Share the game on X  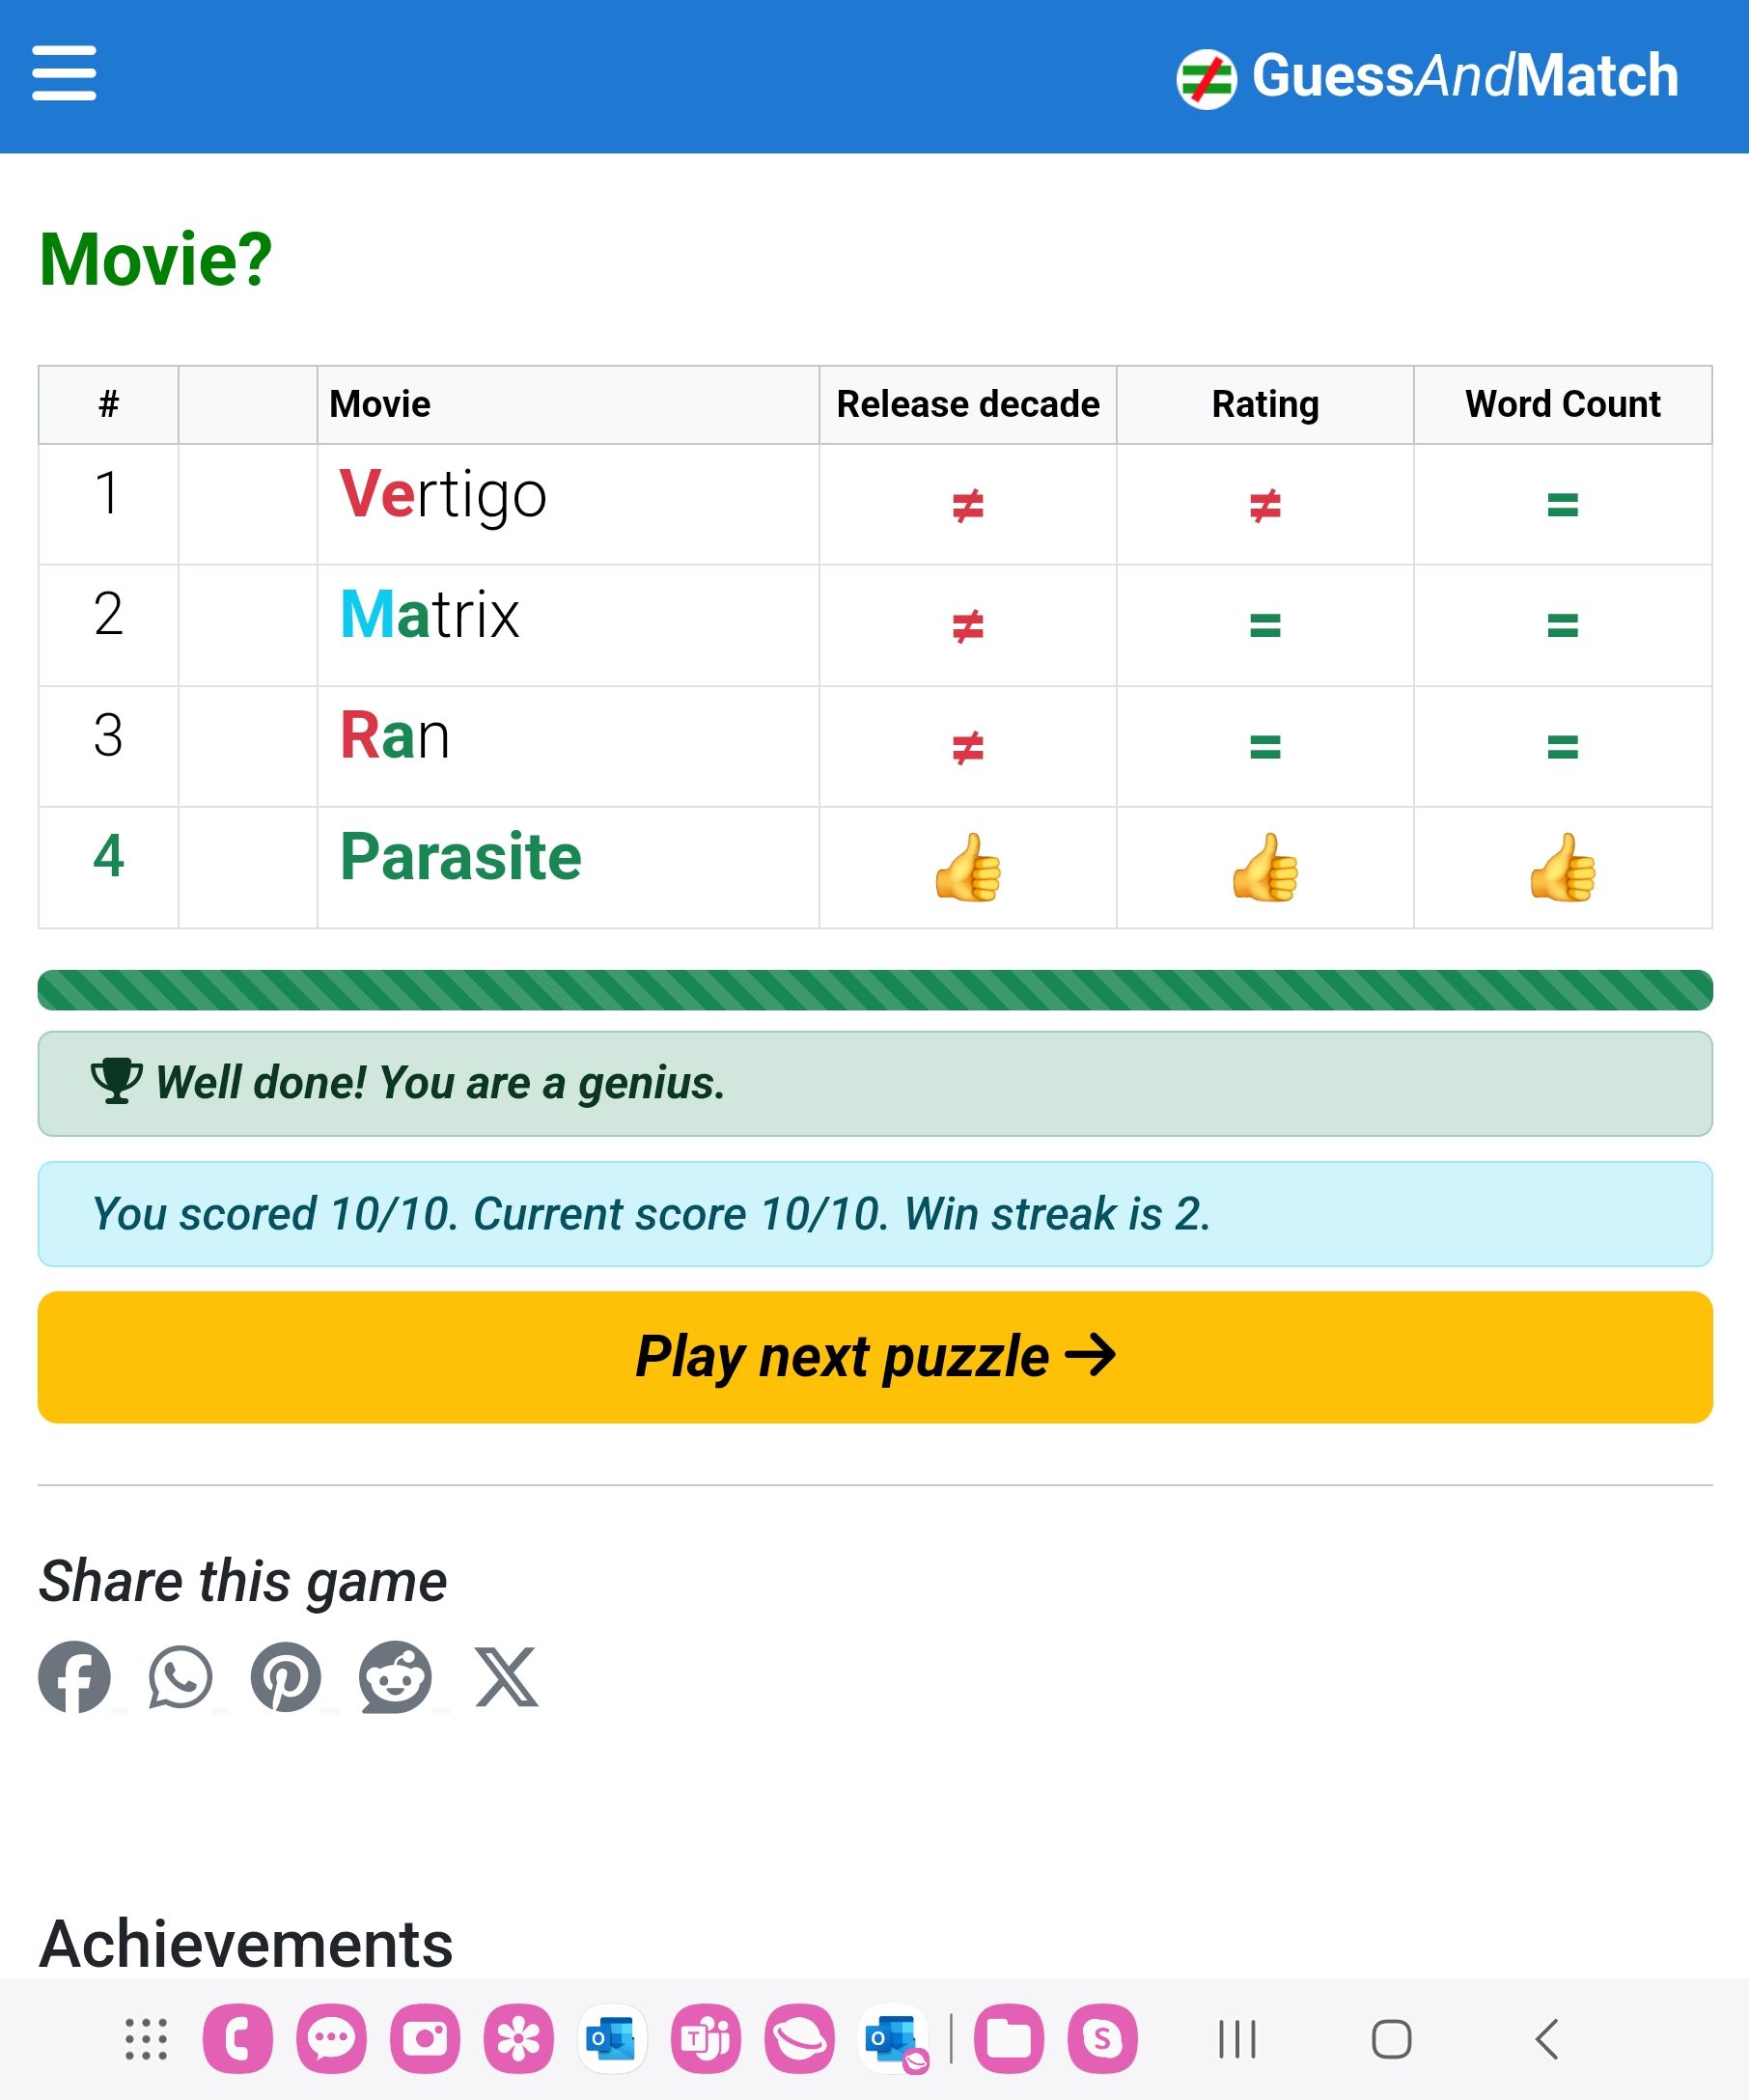click(x=507, y=1677)
